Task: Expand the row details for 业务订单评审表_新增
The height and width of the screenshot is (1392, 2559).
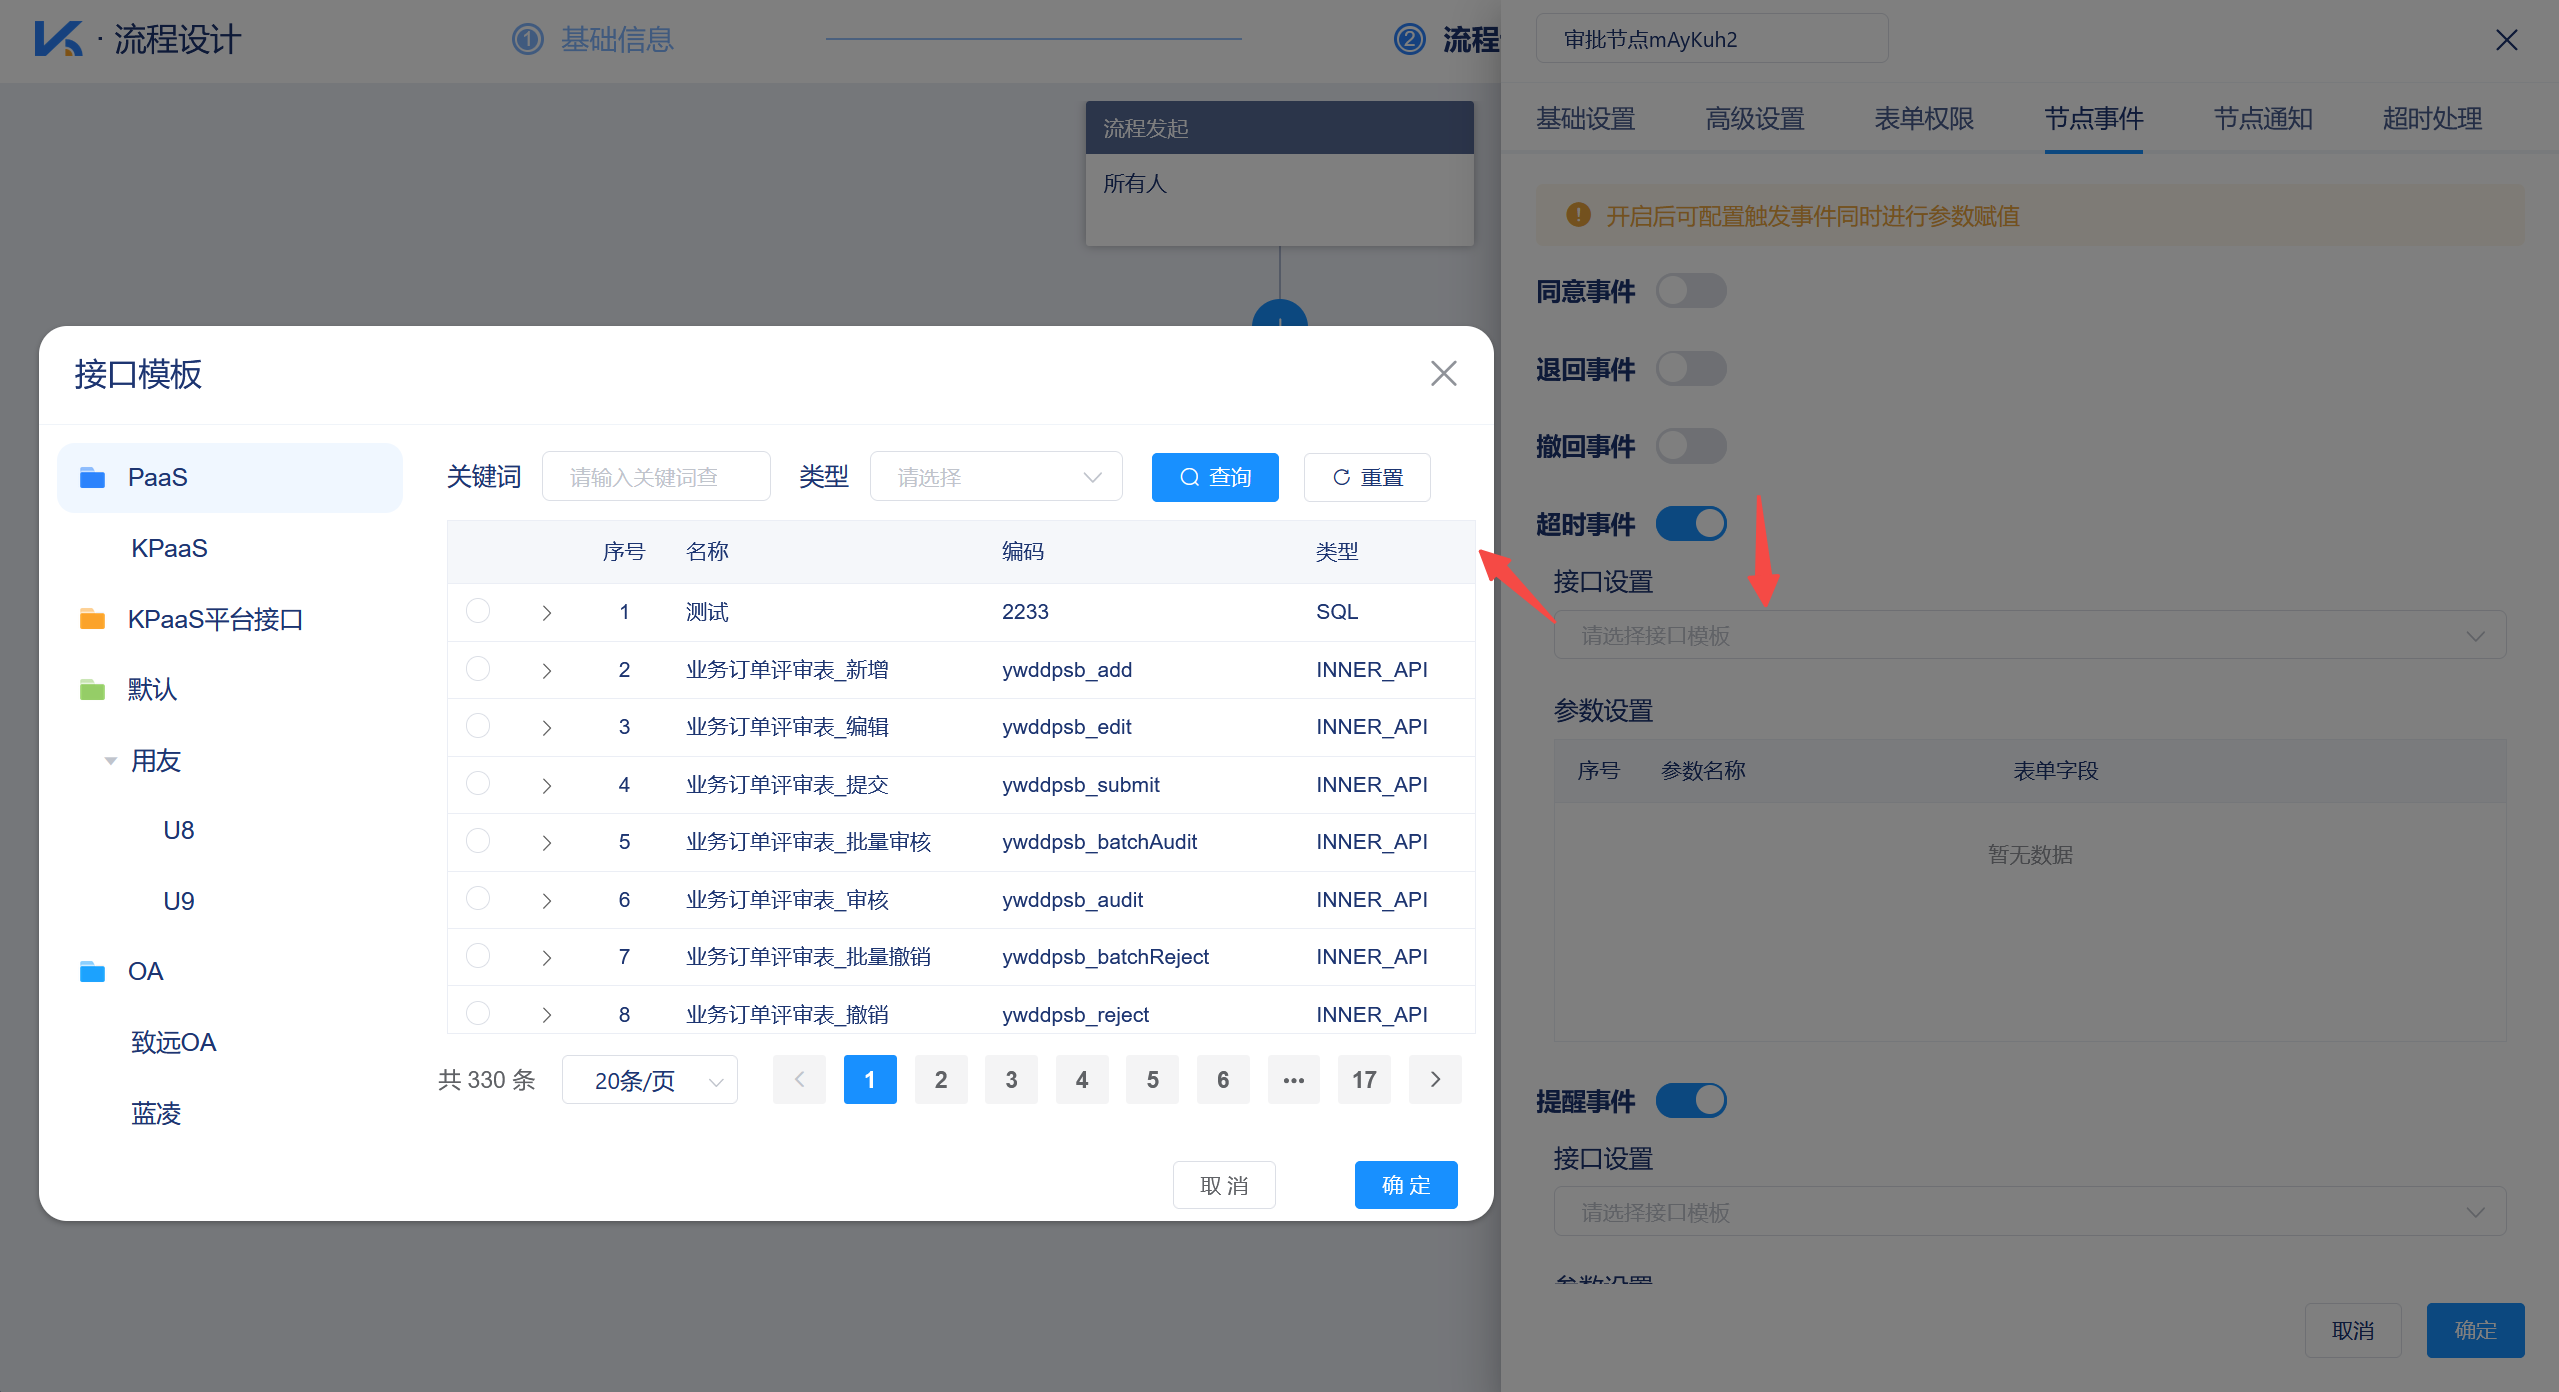Action: 546,669
